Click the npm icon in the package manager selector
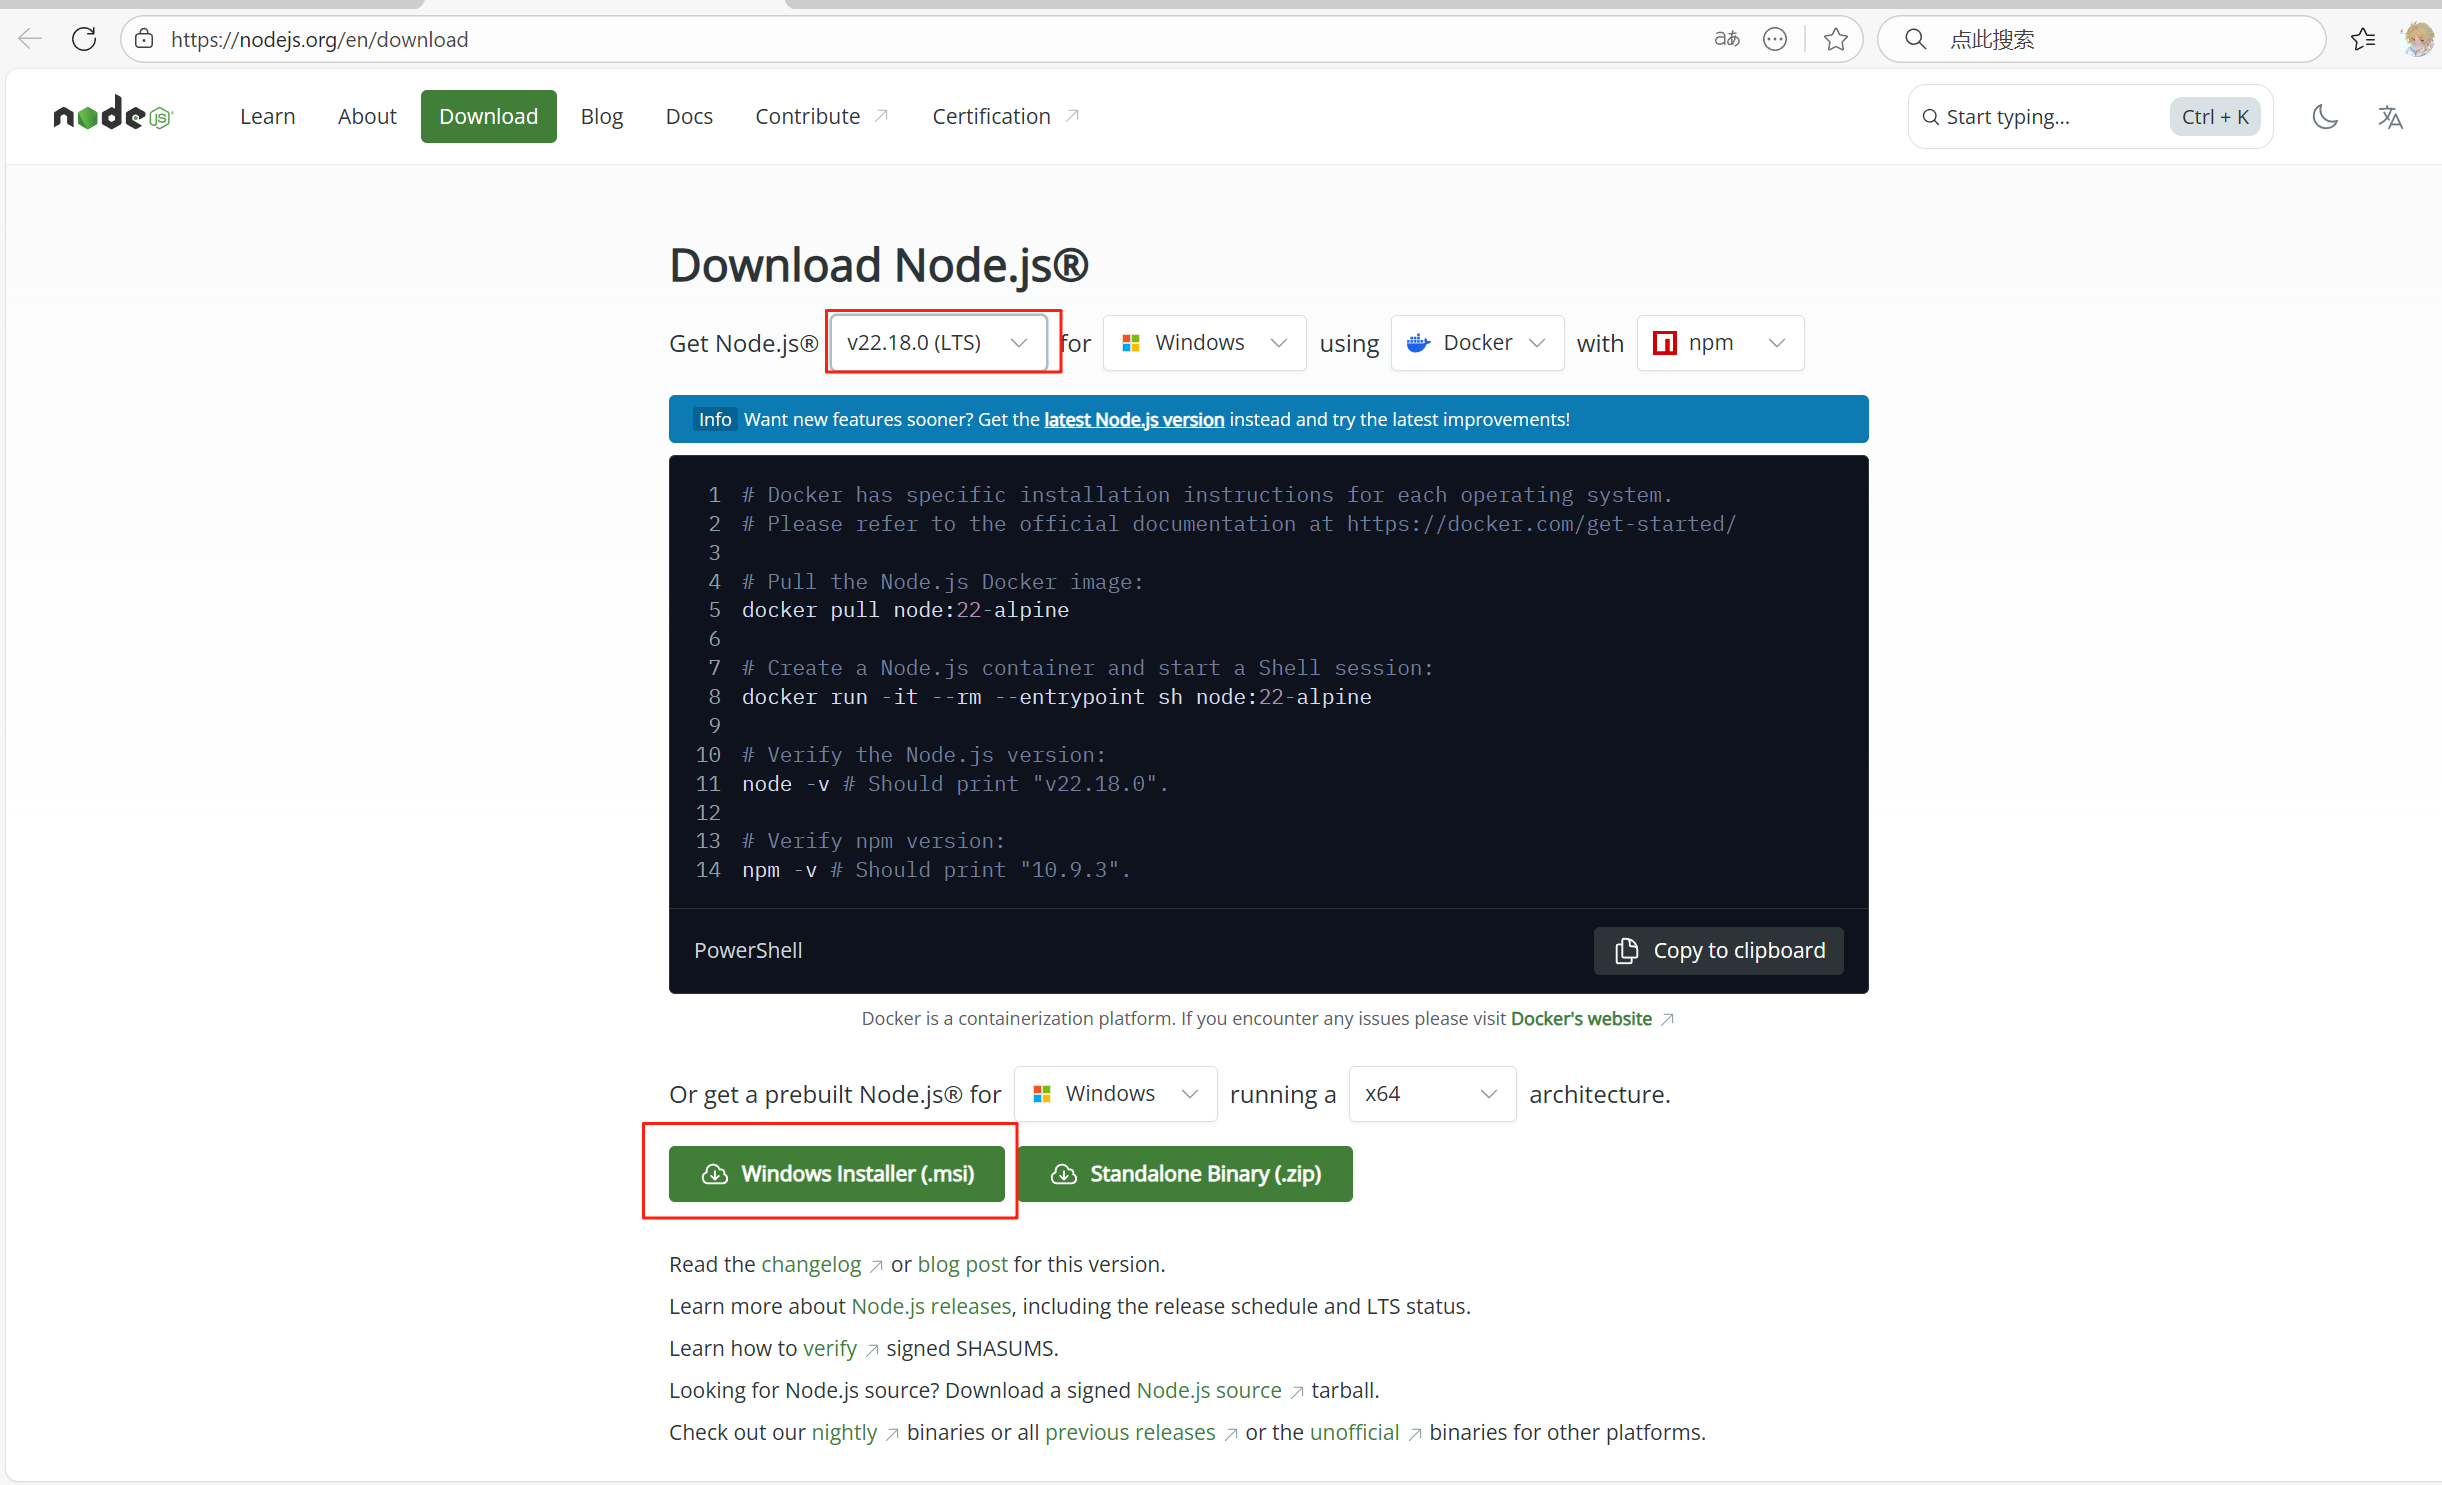This screenshot has width=2442, height=1485. coord(1663,343)
